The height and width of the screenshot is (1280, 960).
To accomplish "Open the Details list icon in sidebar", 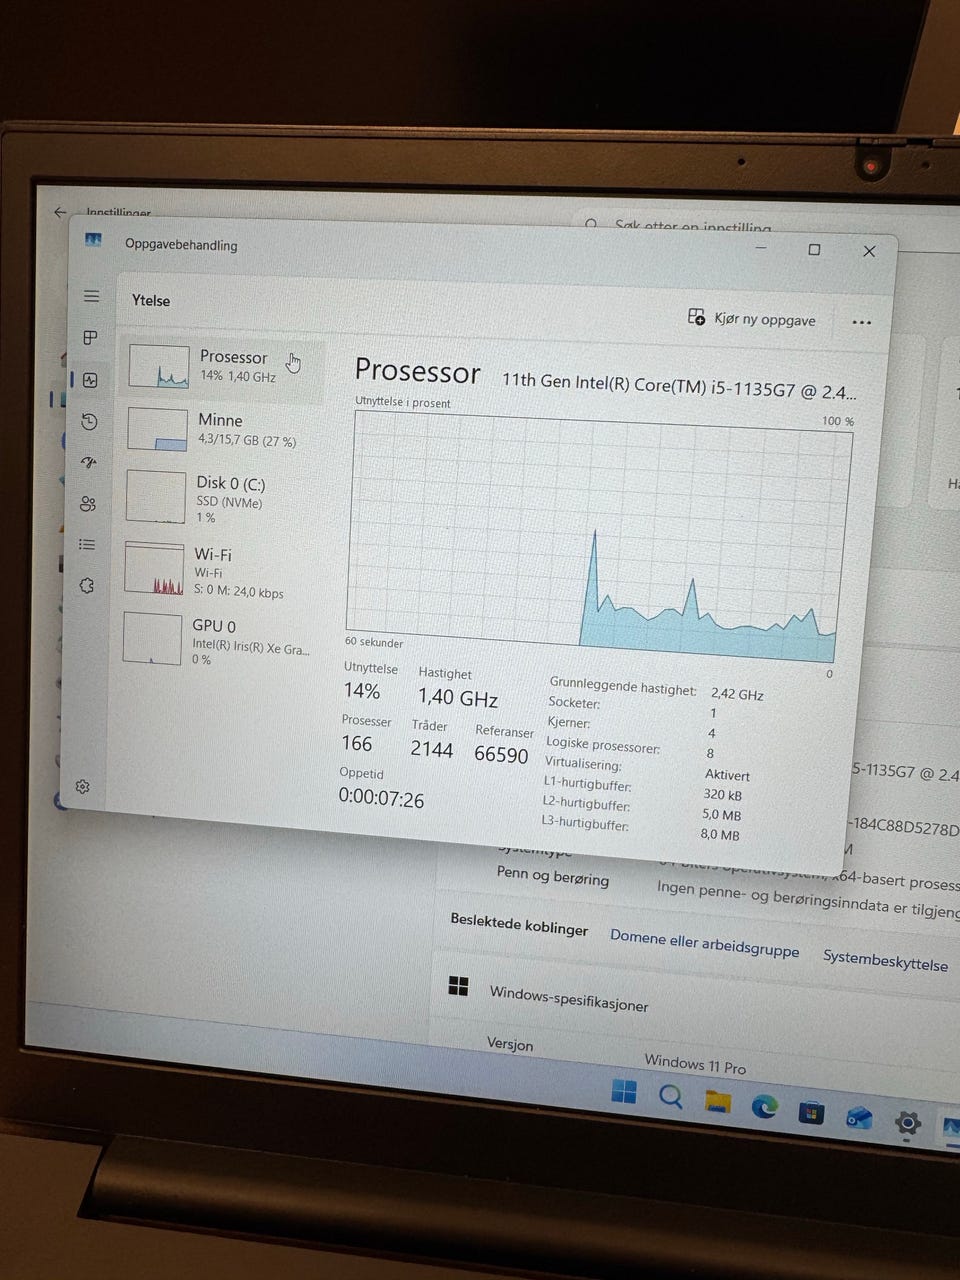I will pyautogui.click(x=87, y=544).
